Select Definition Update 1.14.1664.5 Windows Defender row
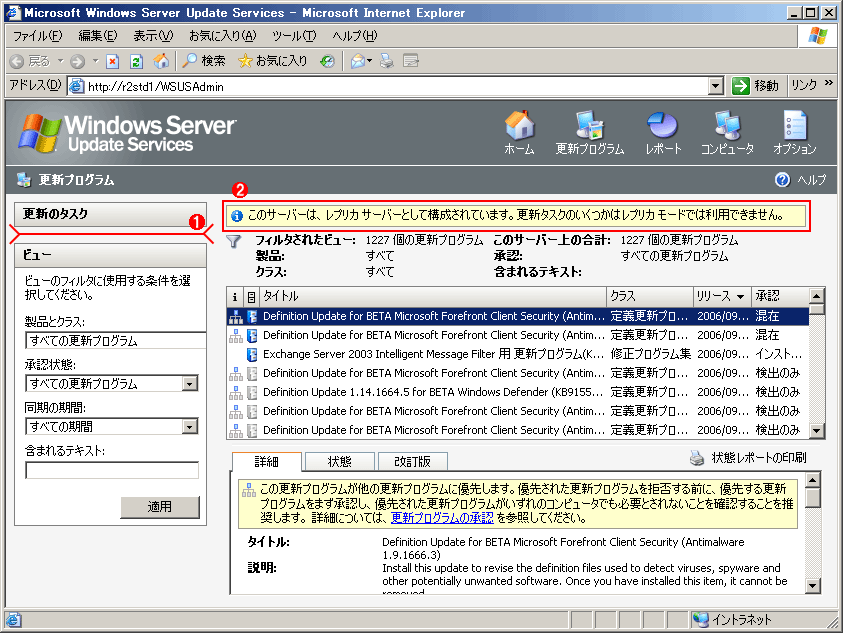This screenshot has width=843, height=633. (x=518, y=392)
